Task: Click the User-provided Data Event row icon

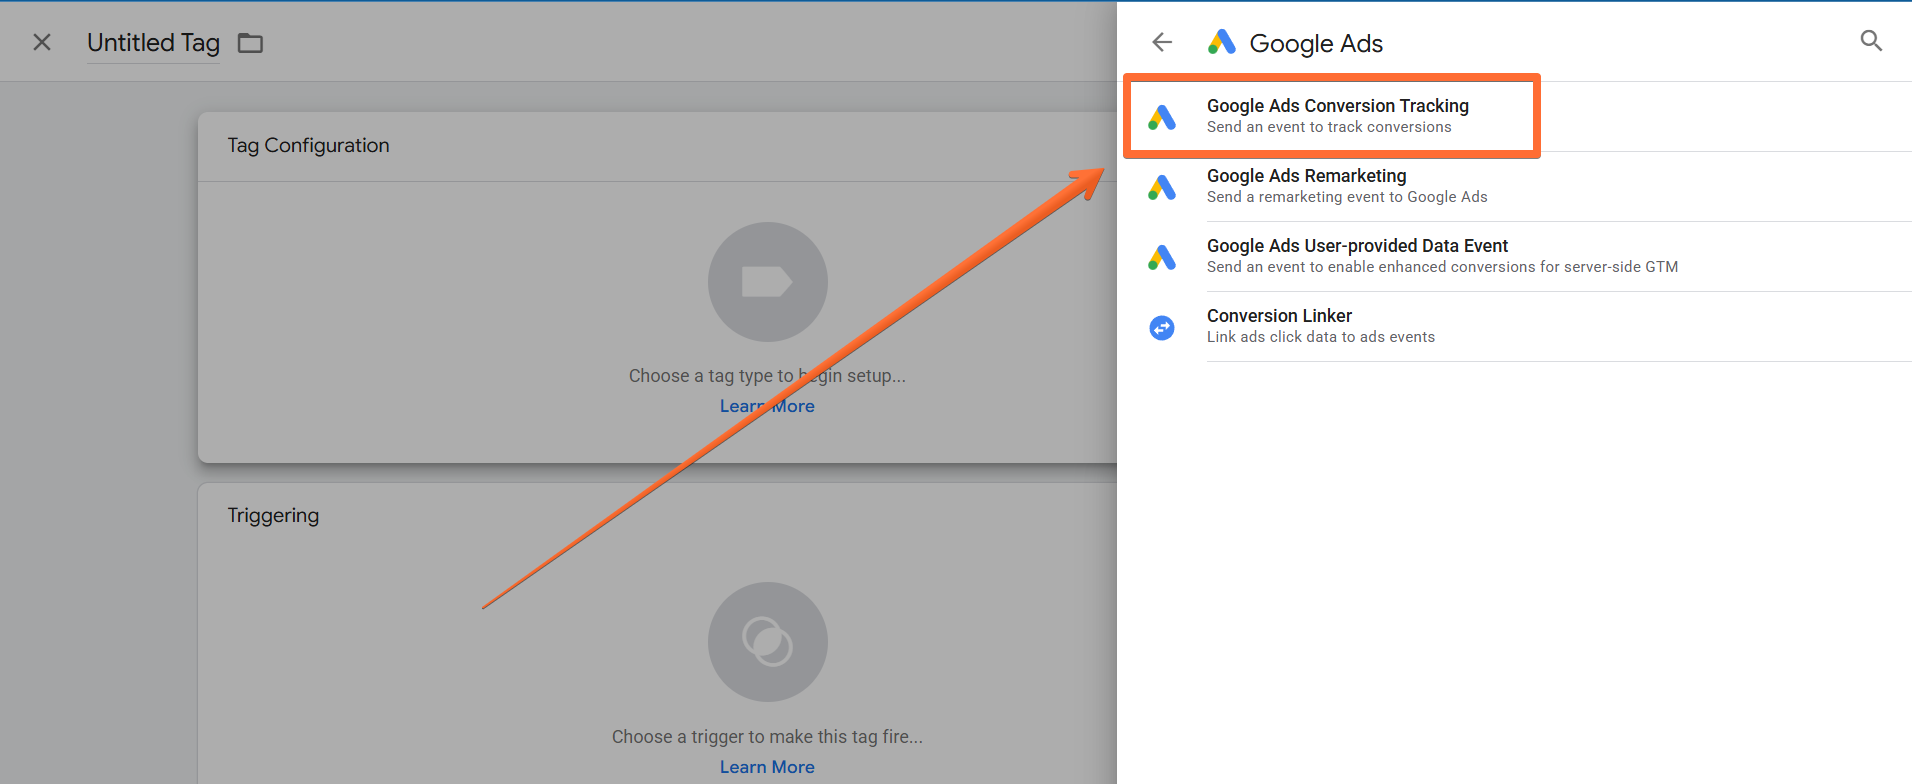Action: [x=1162, y=257]
